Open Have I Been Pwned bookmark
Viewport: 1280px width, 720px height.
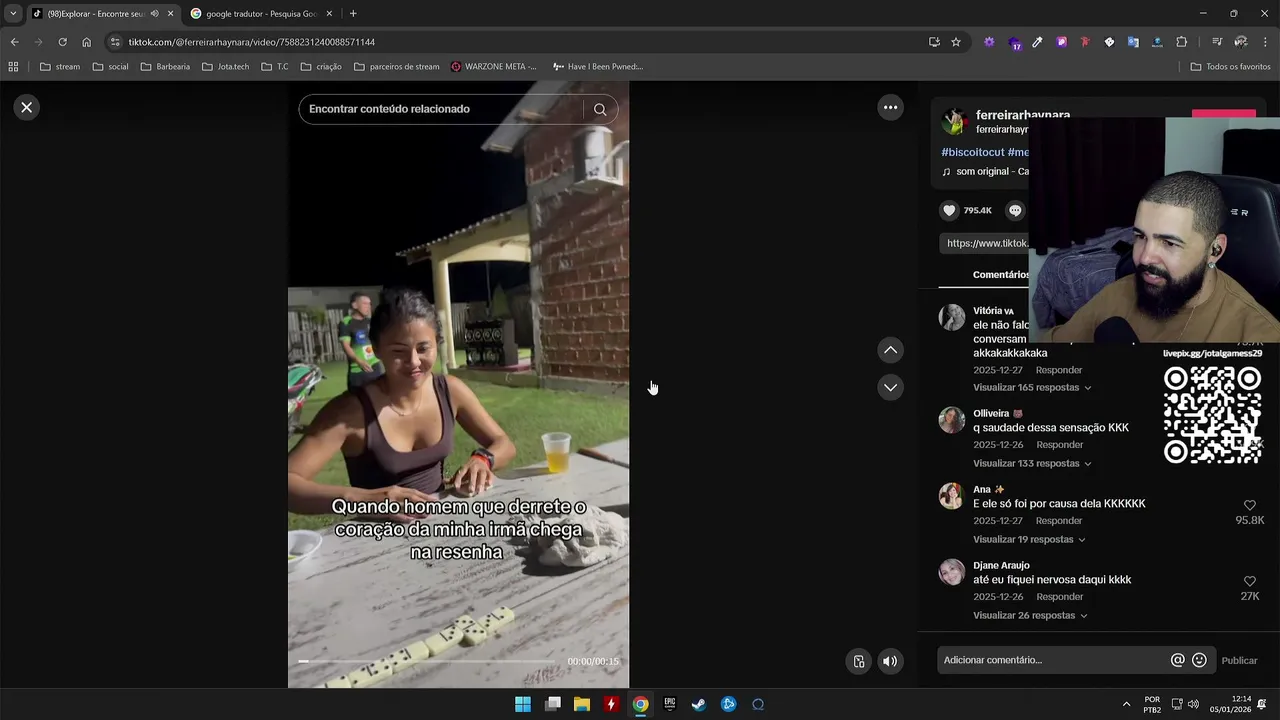click(598, 67)
